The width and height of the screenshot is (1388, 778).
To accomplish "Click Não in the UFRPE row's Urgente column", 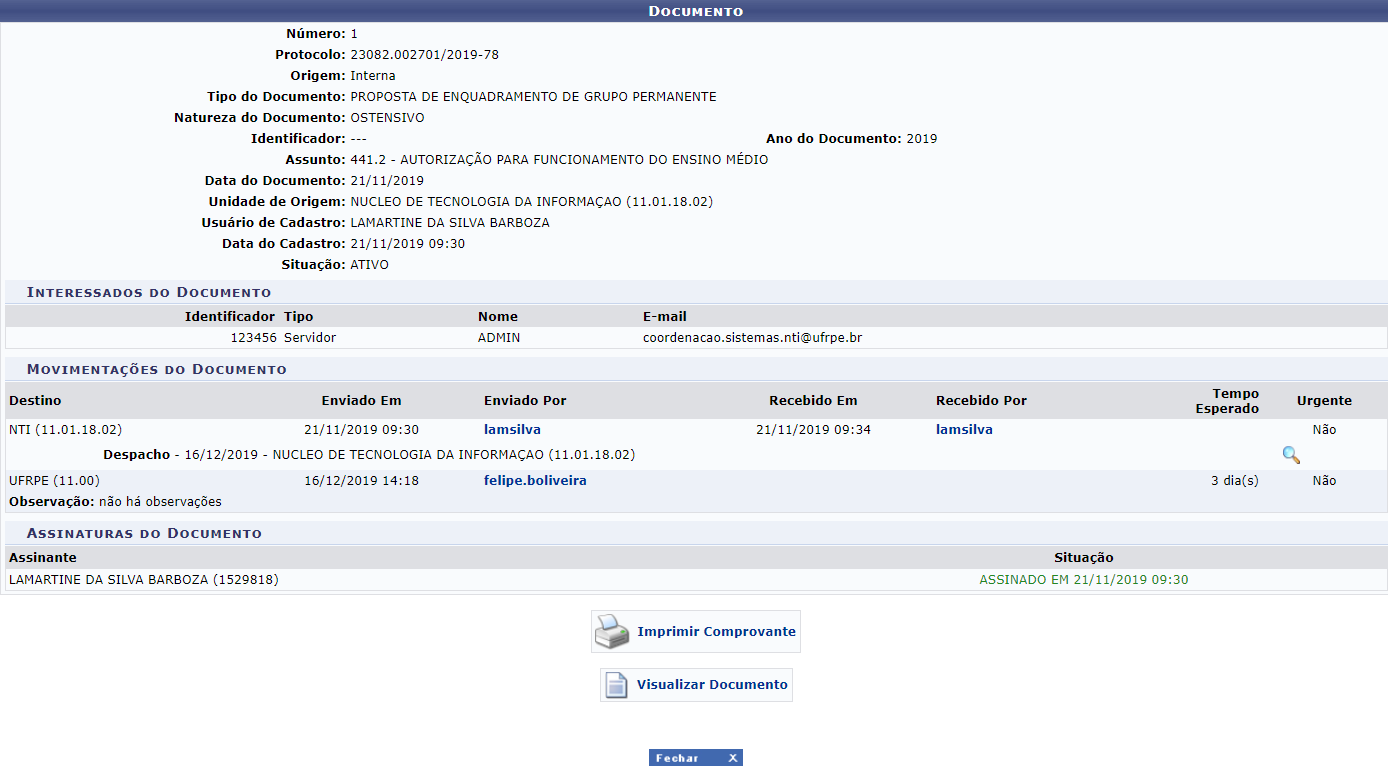I will pyautogui.click(x=1324, y=481).
